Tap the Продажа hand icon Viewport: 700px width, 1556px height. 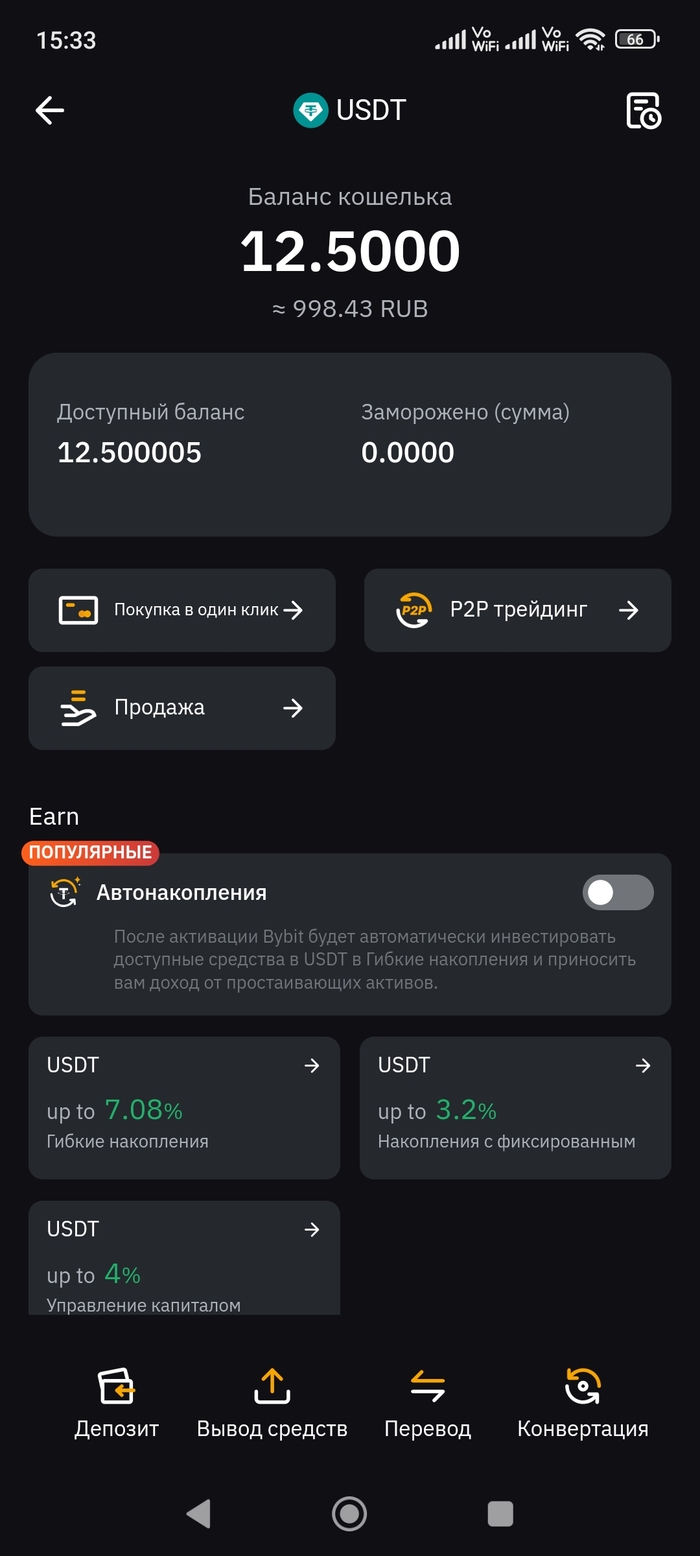click(78, 708)
